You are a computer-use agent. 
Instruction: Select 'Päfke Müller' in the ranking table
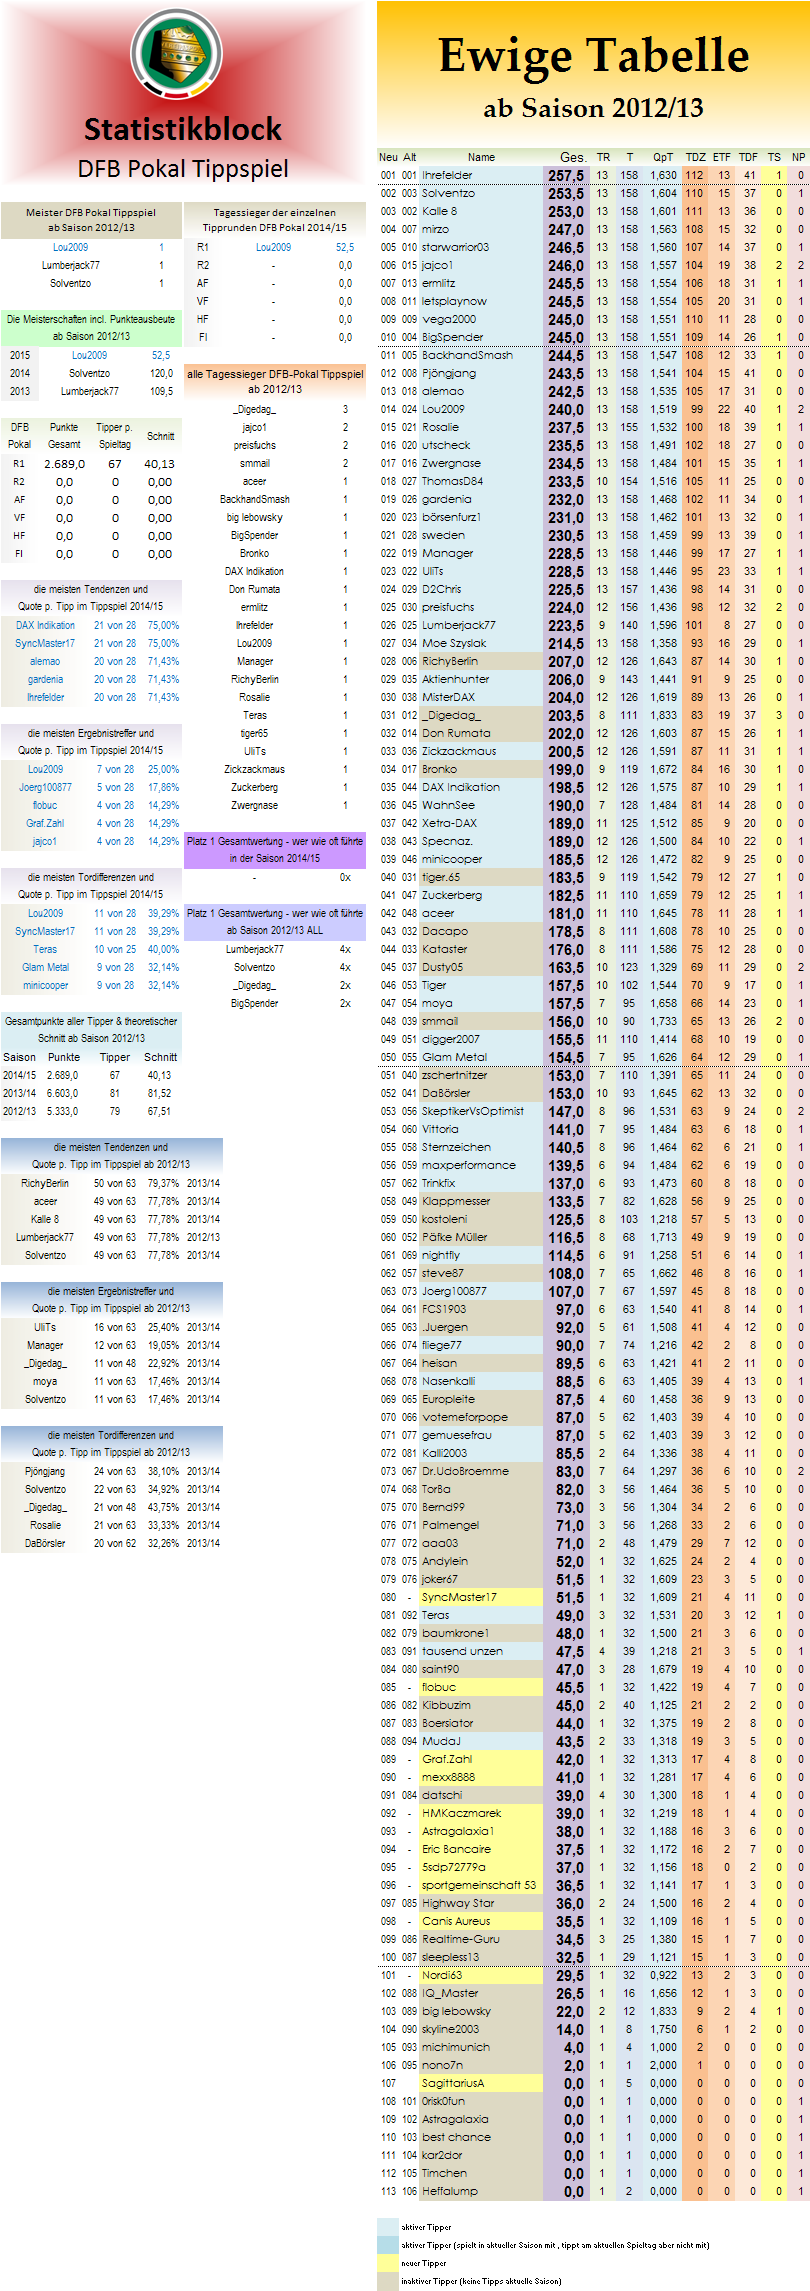coord(454,1237)
